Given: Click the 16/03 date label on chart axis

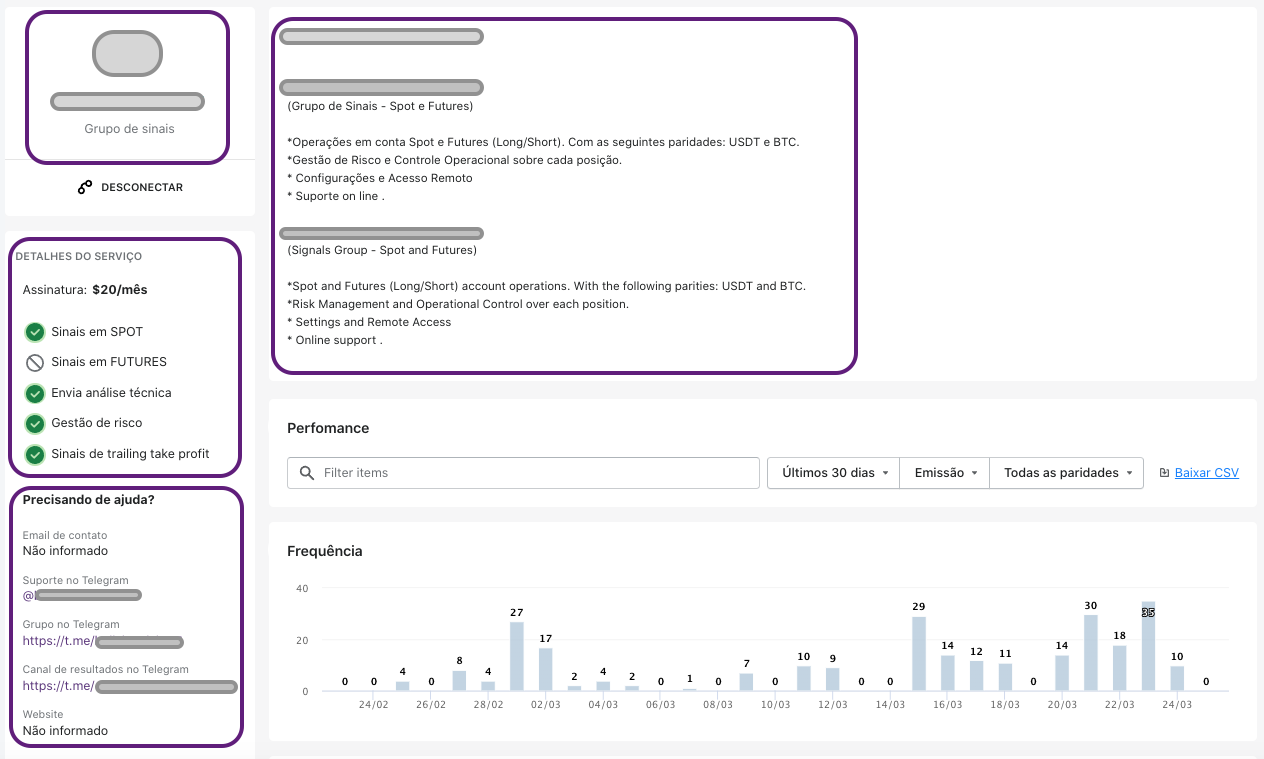Looking at the screenshot, I should pyautogui.click(x=947, y=704).
